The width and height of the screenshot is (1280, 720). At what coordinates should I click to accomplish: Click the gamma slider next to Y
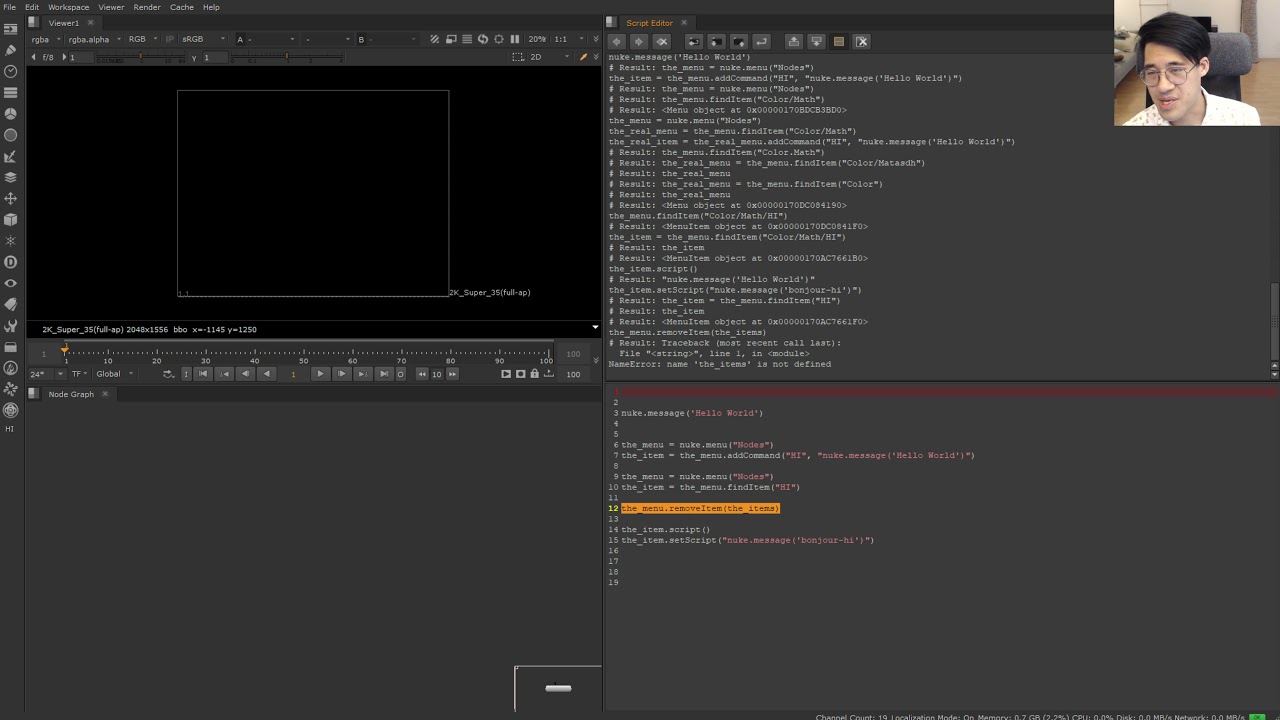pyautogui.click(x=286, y=57)
